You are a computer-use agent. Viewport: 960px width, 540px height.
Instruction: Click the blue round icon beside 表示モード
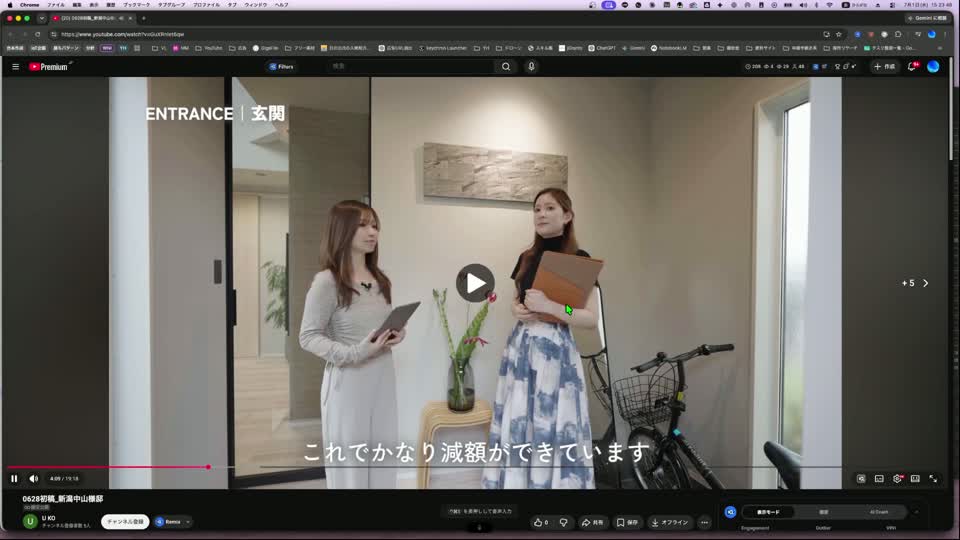coord(730,512)
